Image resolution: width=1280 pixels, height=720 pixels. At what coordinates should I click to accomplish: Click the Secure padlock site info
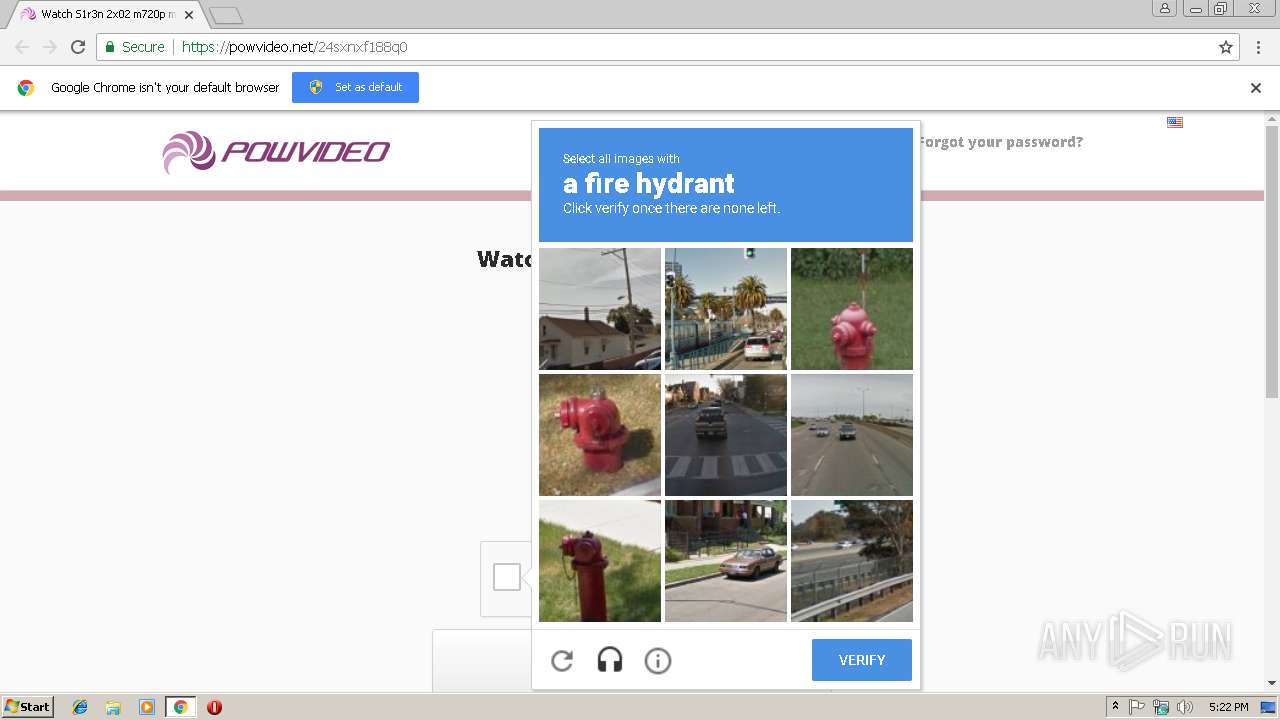pos(134,47)
